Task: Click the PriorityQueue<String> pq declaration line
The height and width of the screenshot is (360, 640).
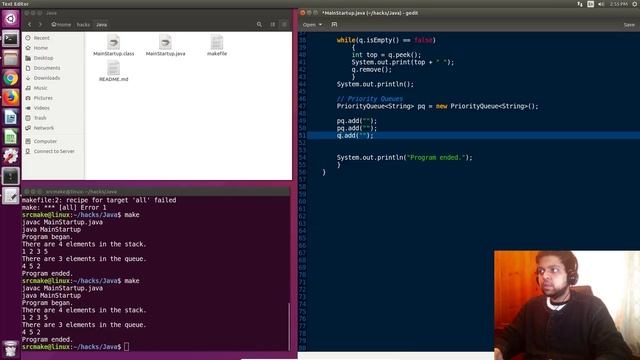Action: point(437,106)
